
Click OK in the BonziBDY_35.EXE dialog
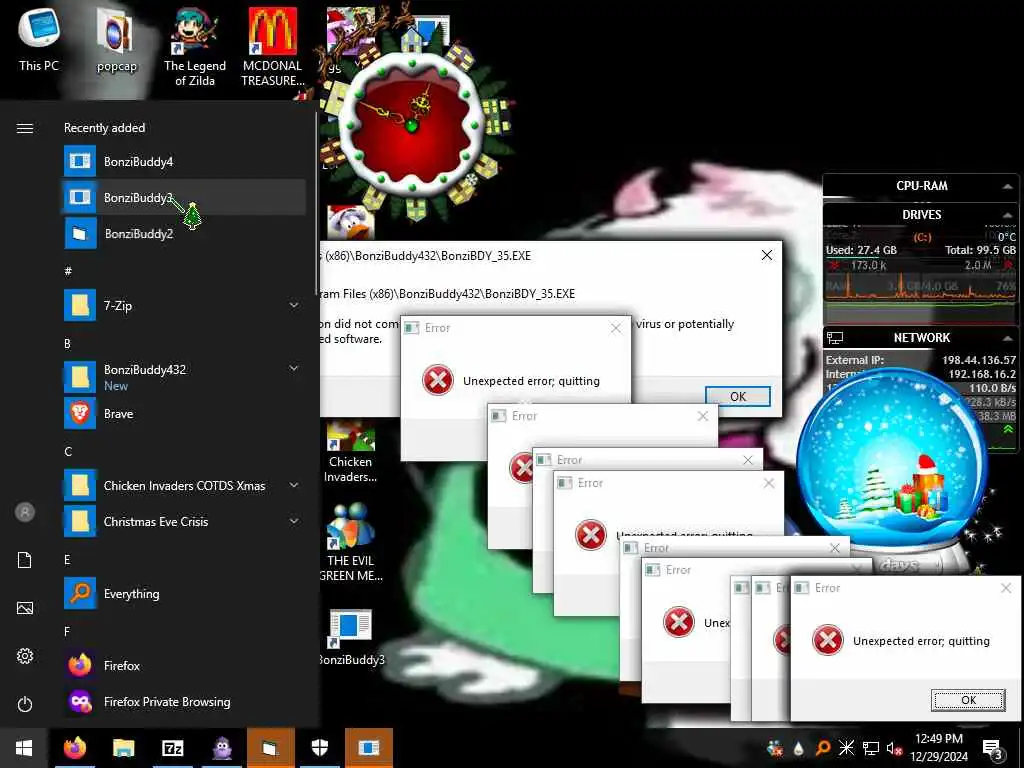tap(738, 396)
